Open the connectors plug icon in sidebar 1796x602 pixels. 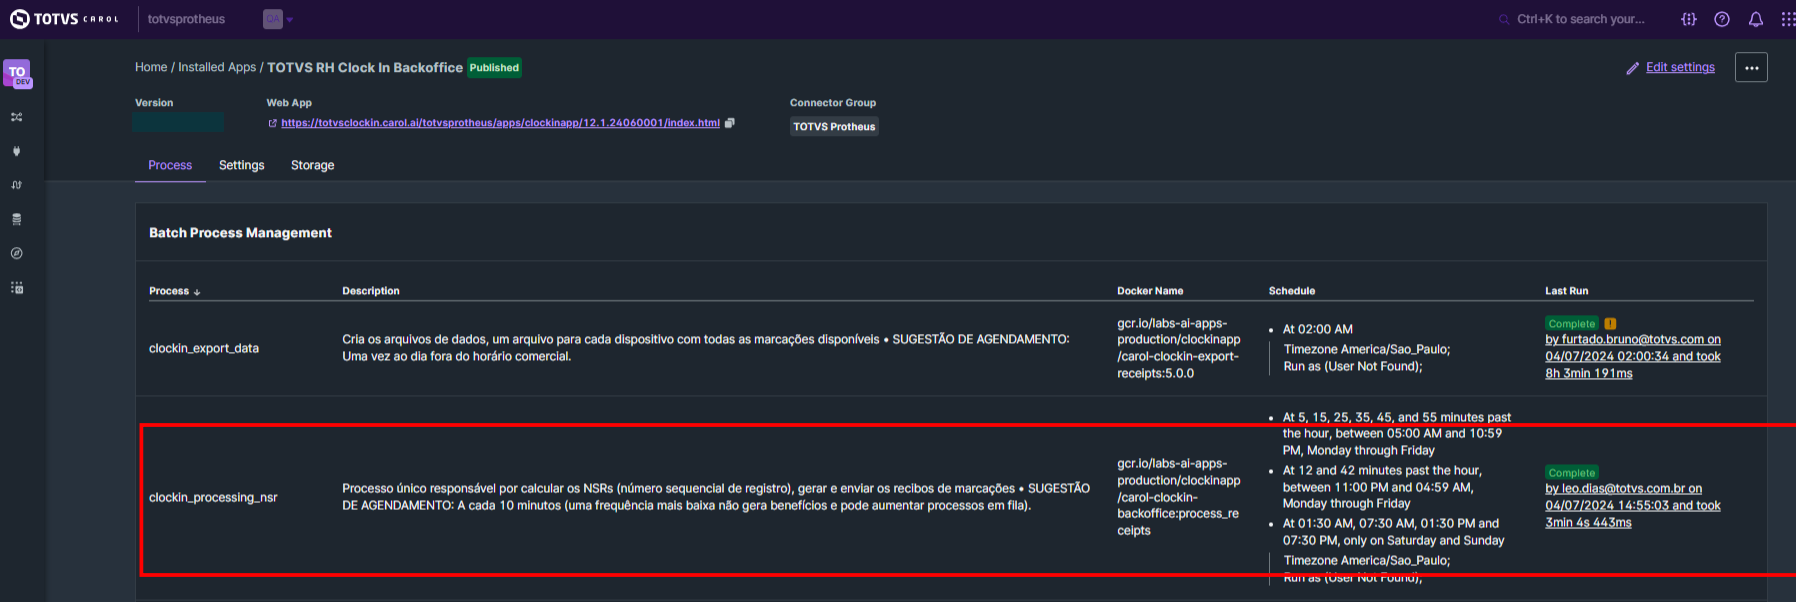click(16, 151)
